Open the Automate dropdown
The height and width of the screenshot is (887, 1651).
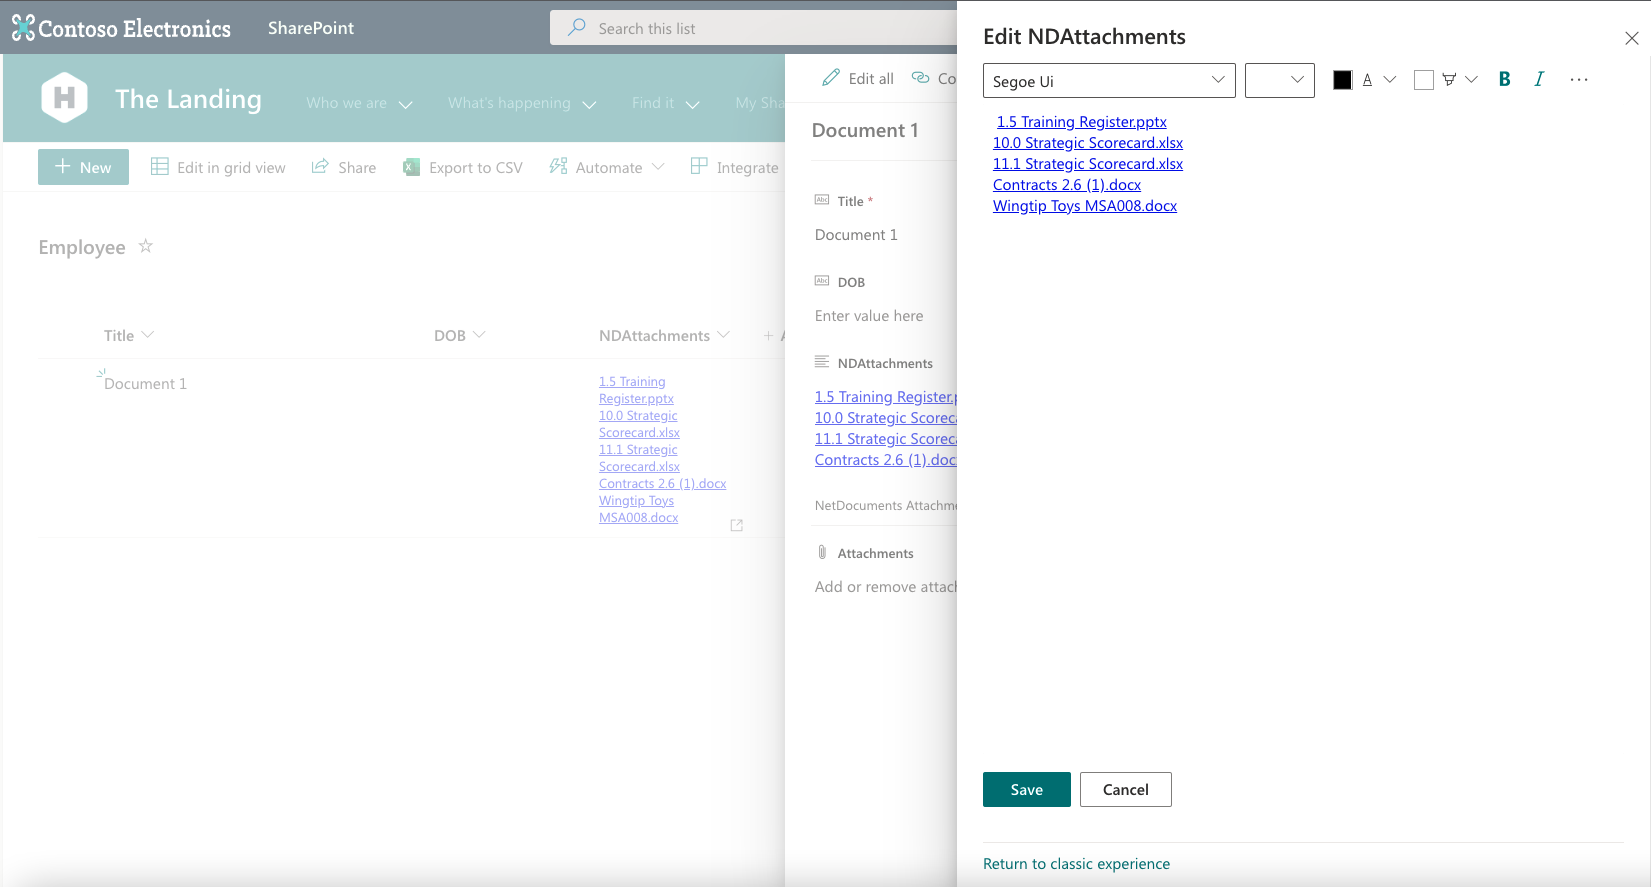(x=607, y=167)
